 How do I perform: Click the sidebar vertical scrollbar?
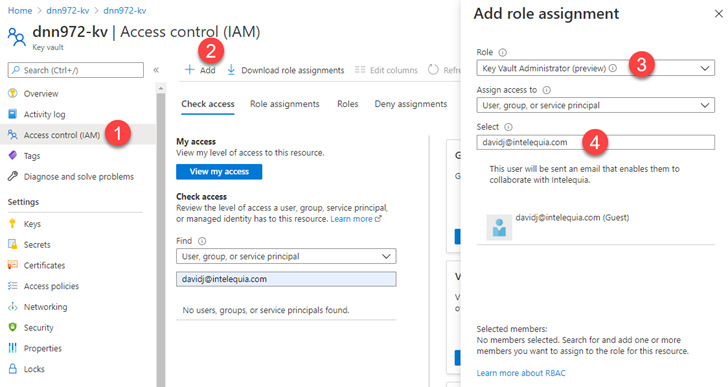161,239
